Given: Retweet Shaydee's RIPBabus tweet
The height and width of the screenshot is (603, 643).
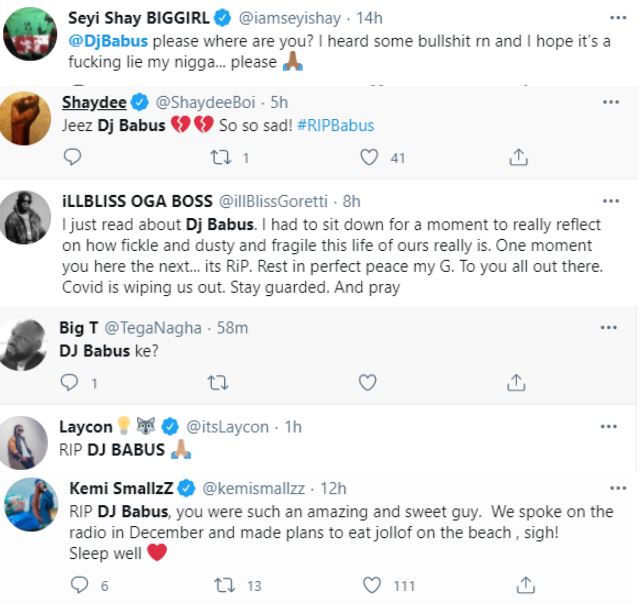Looking at the screenshot, I should [x=218, y=157].
